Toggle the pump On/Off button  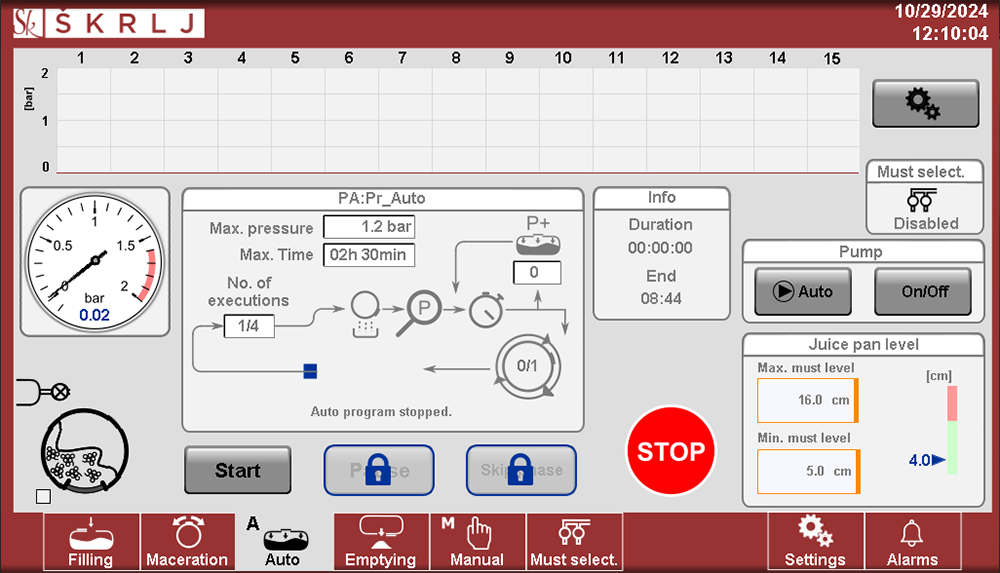coord(922,292)
